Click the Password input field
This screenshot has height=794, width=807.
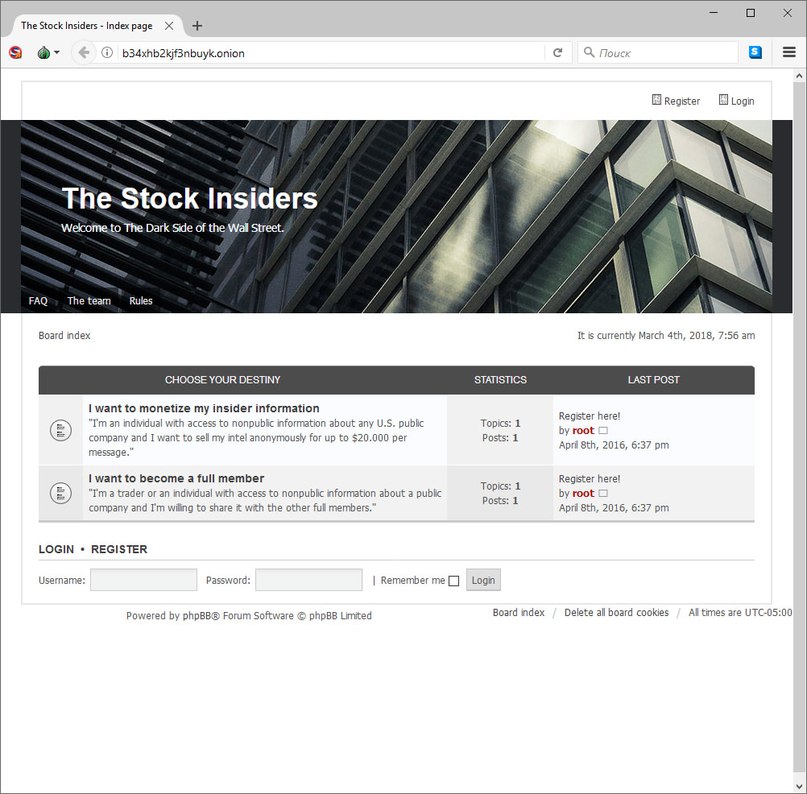tap(309, 580)
